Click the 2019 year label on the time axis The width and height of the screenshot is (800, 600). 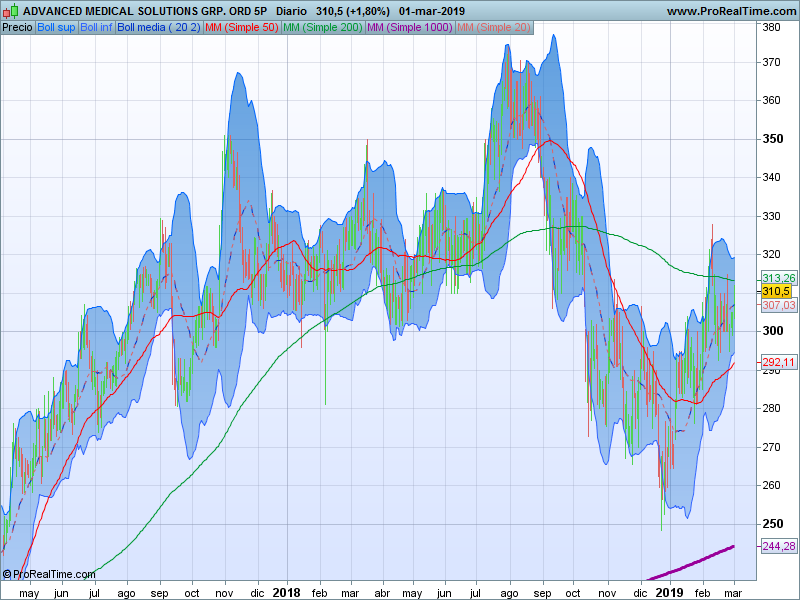669,592
